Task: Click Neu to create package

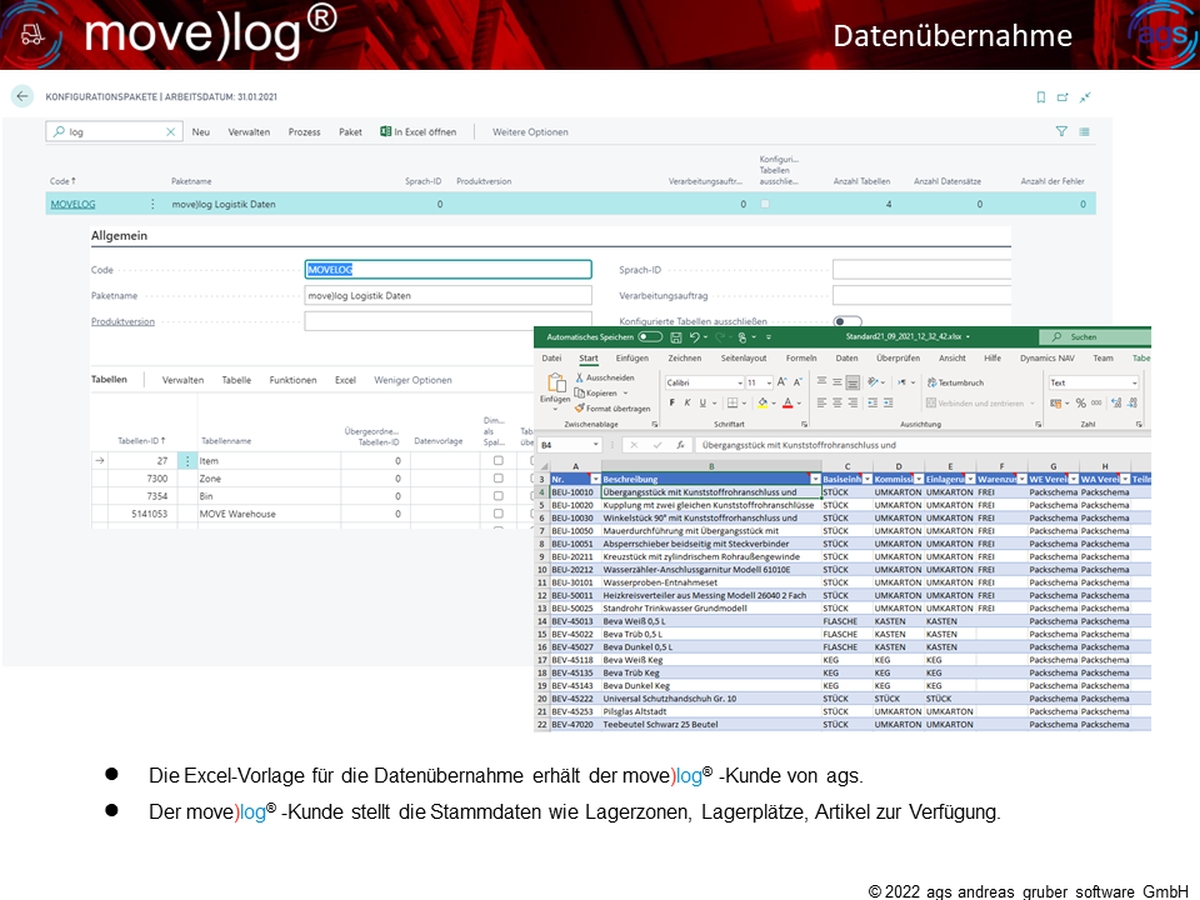Action: tap(201, 132)
